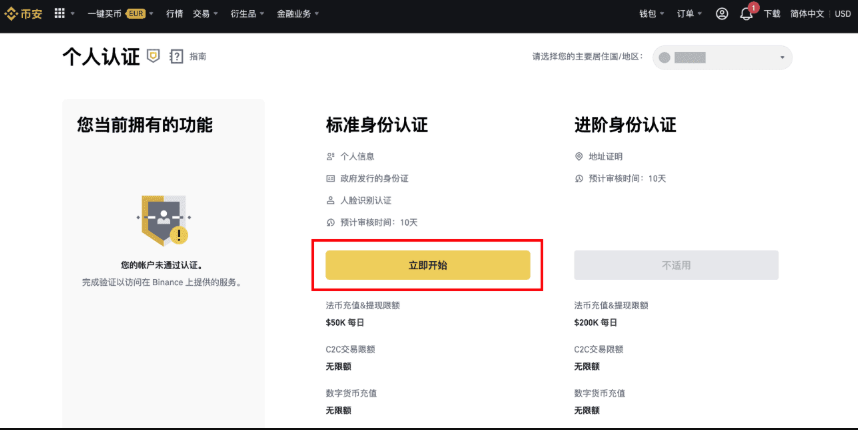Open the notifications bell
The width and height of the screenshot is (858, 430).
pyautogui.click(x=746, y=14)
